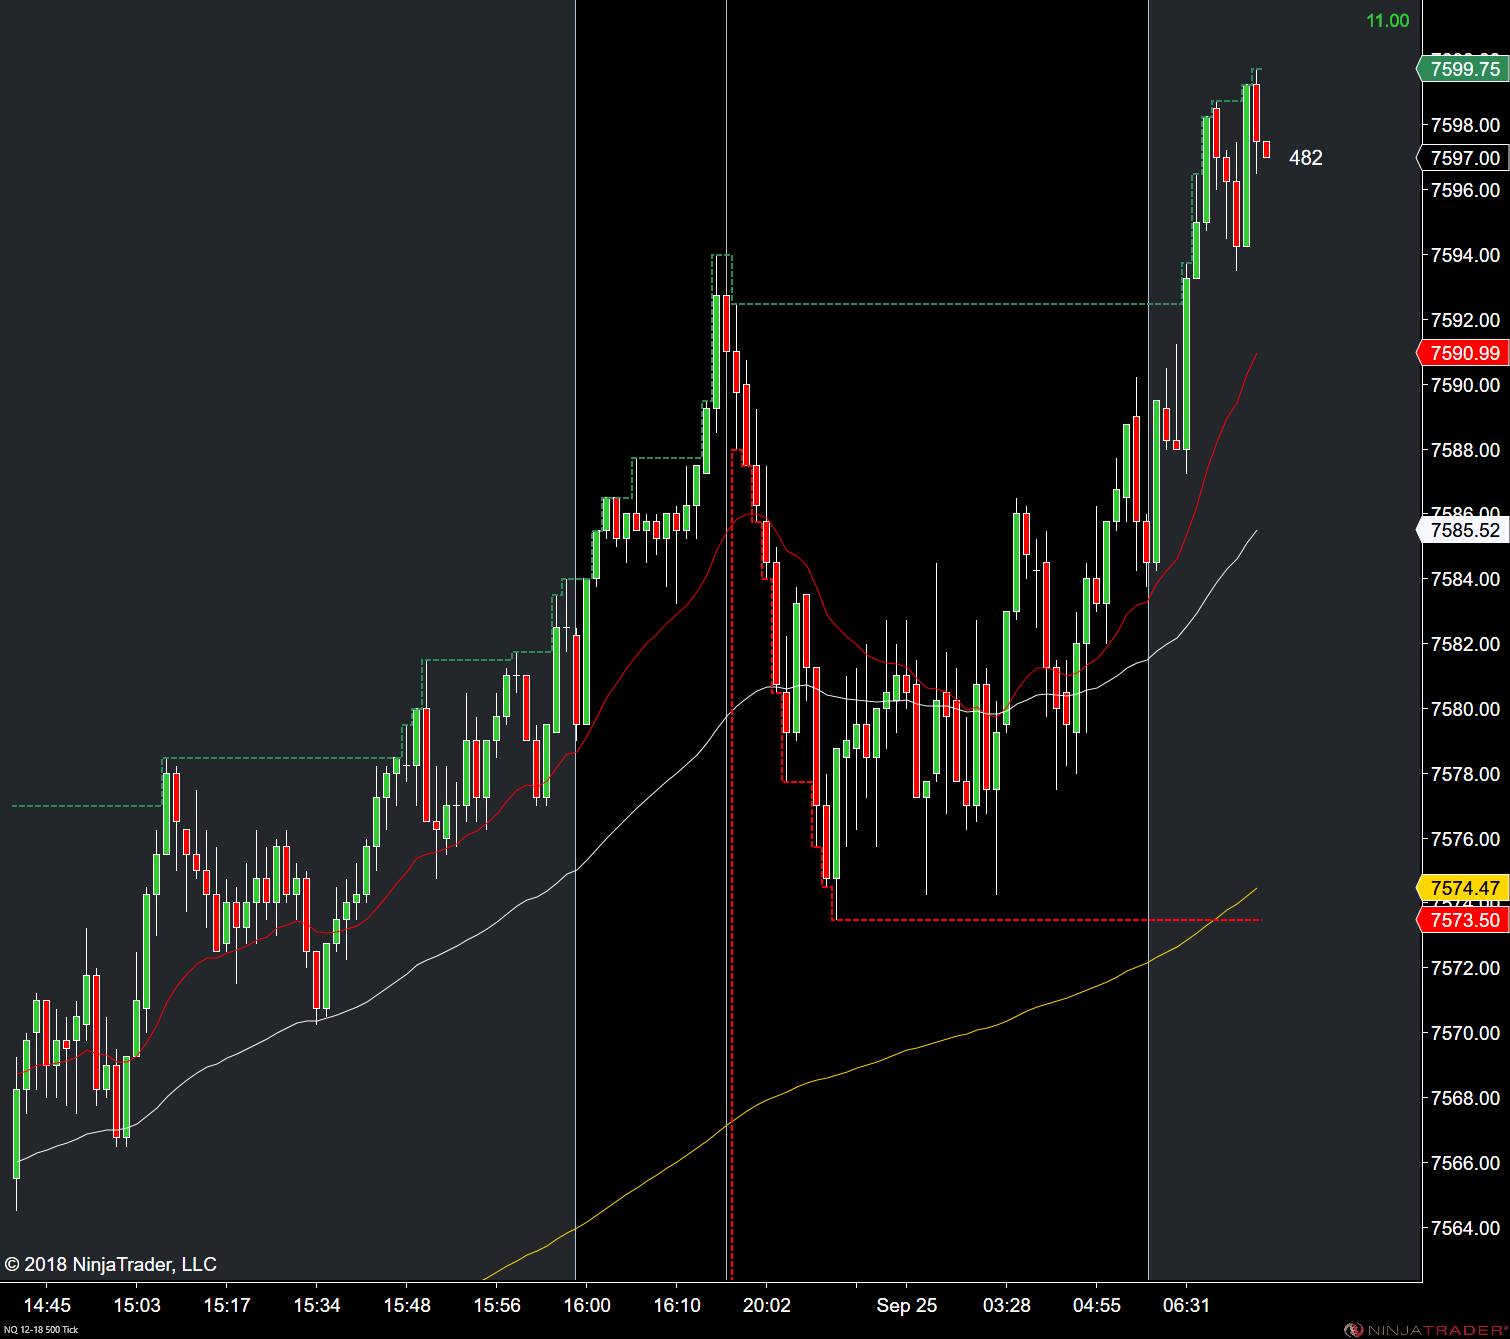Viewport: 1510px width, 1339px height.
Task: Select the green 7599.75 price marker
Action: click(1464, 69)
